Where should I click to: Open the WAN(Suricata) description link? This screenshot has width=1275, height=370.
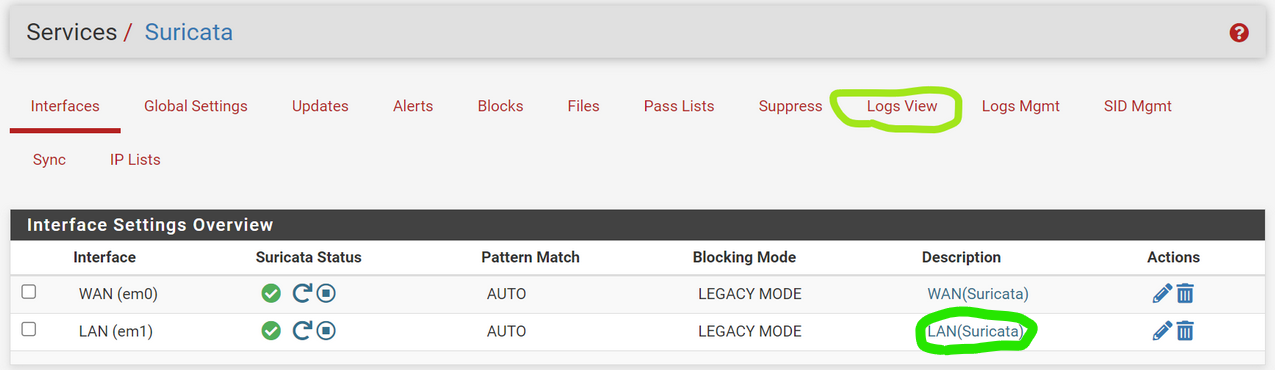978,294
